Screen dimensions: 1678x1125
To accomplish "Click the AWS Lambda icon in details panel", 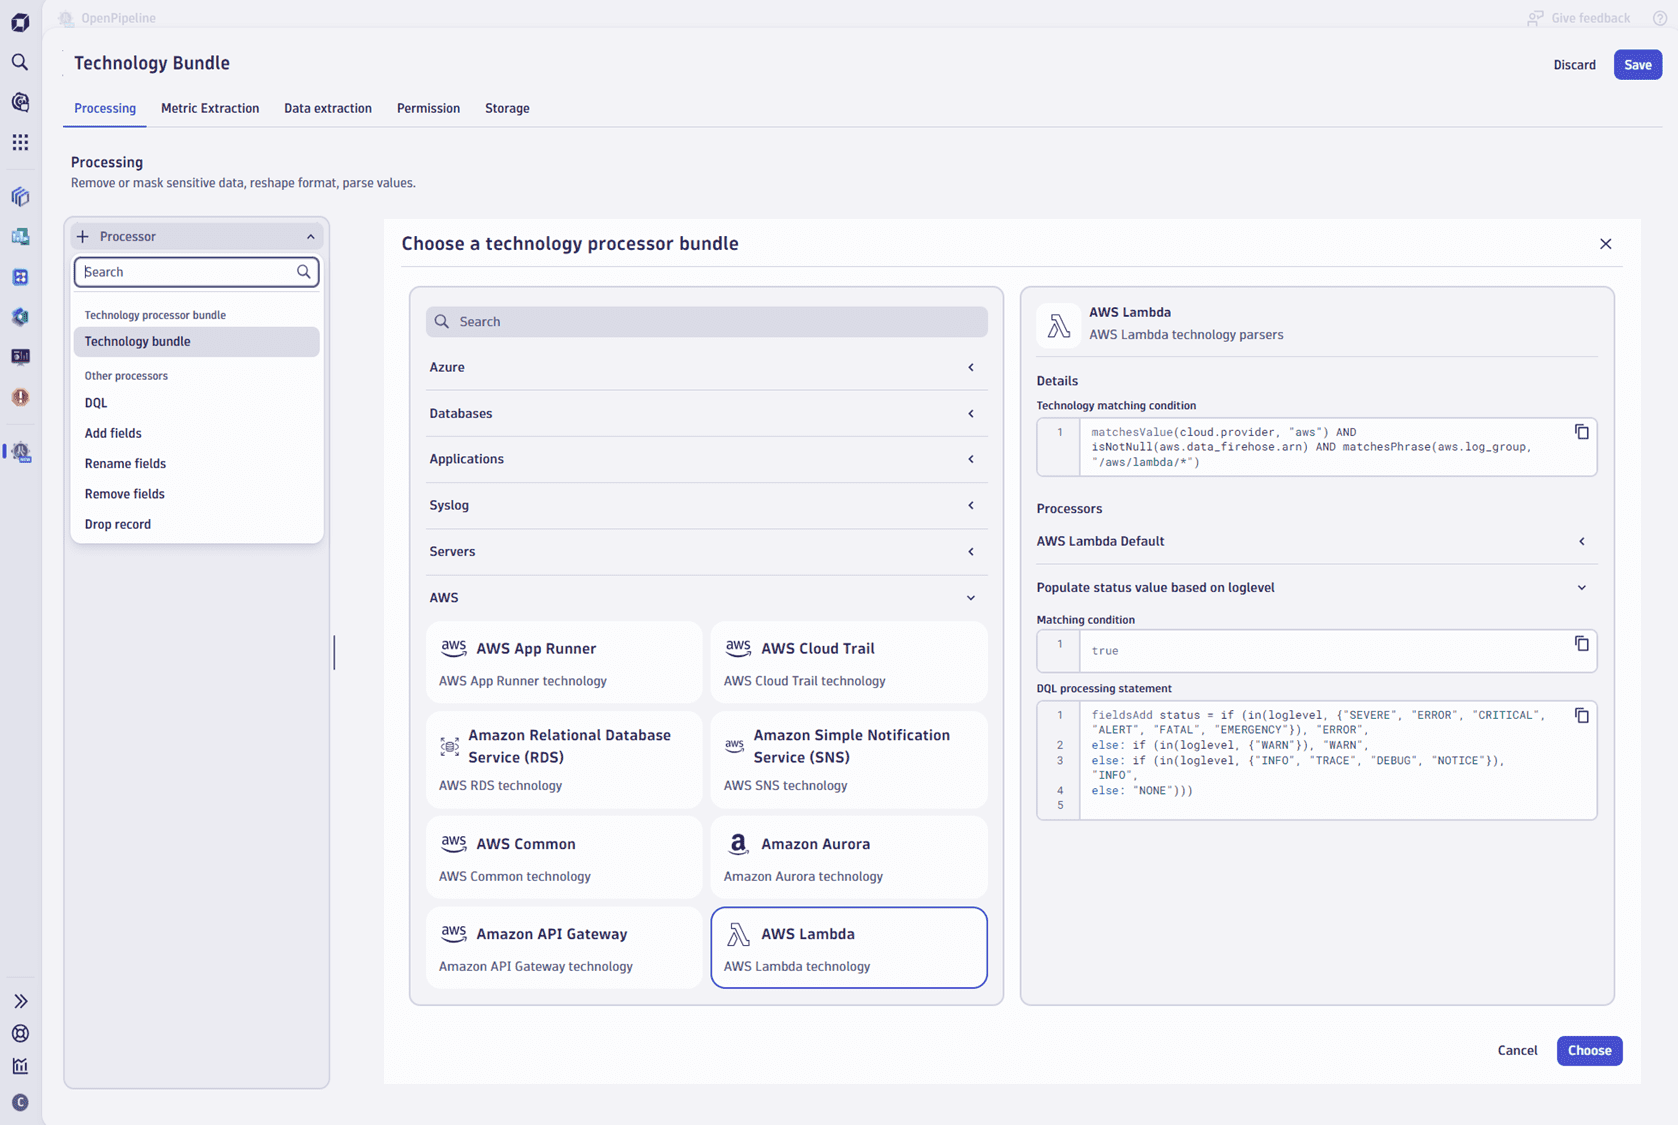I will point(1058,324).
